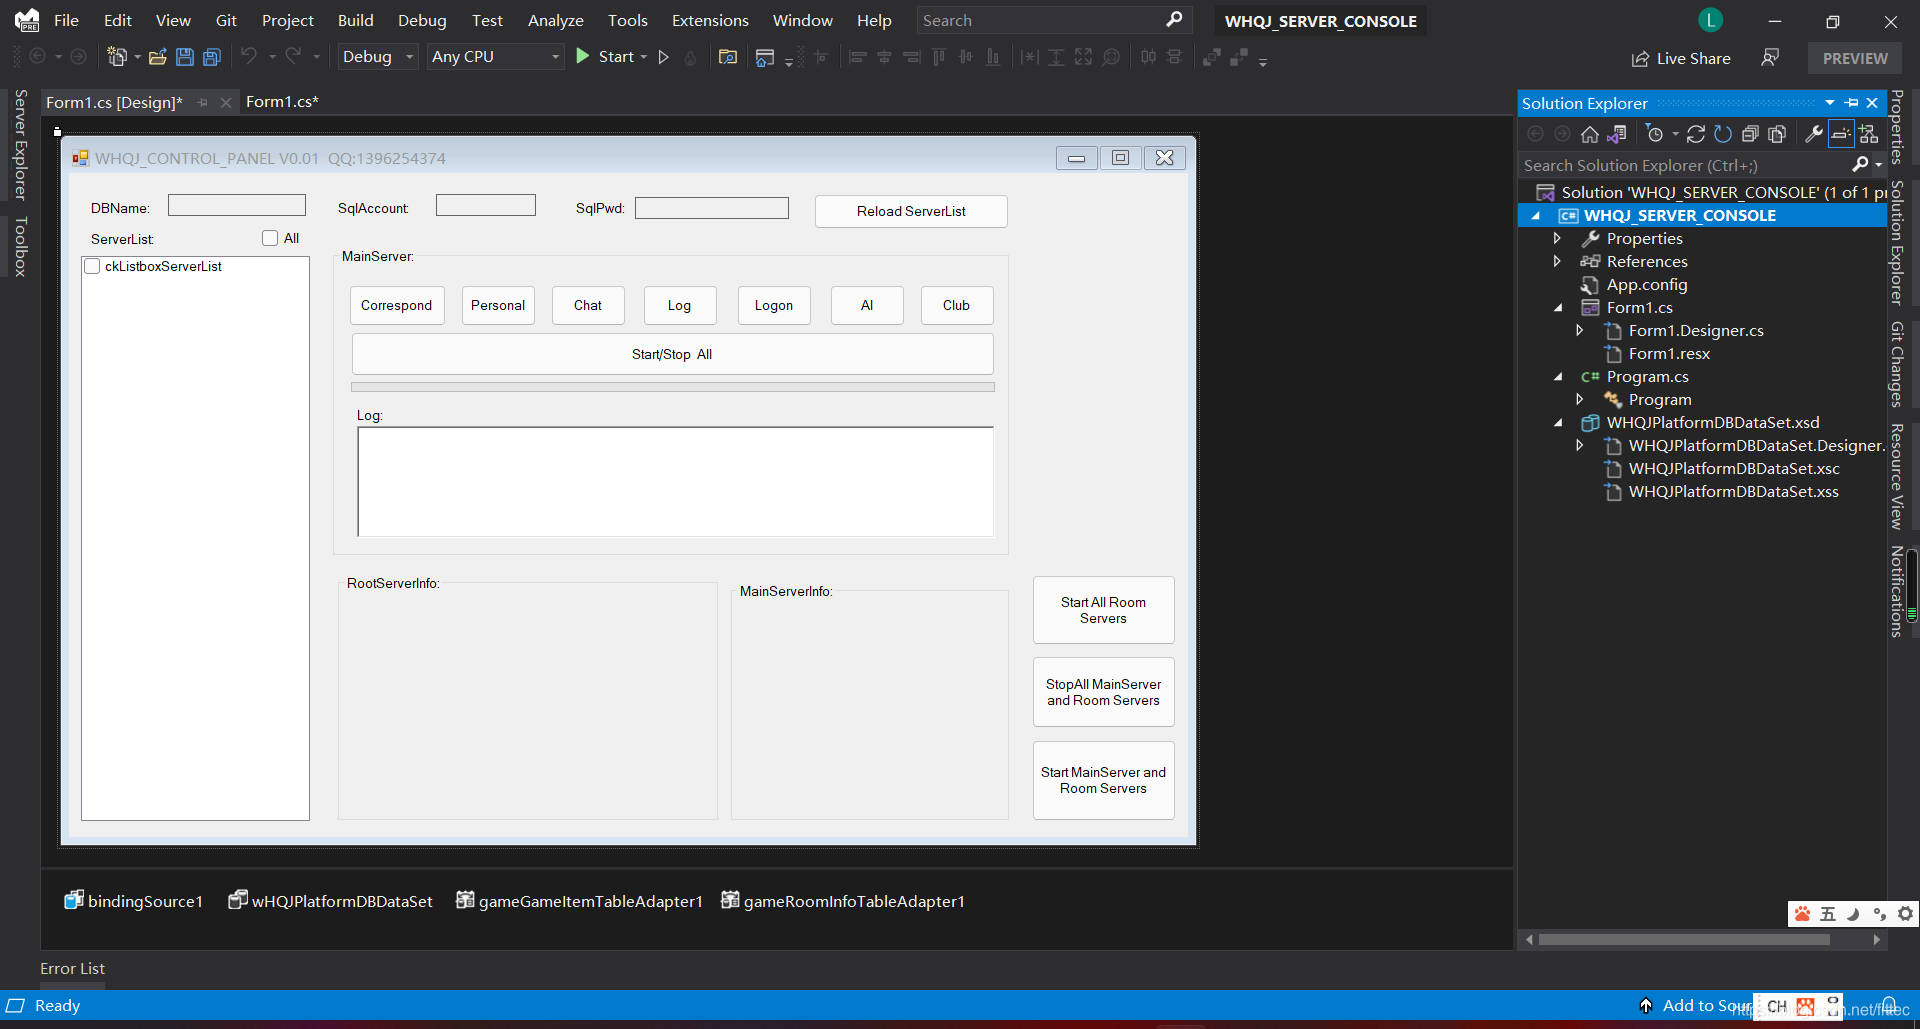This screenshot has width=1920, height=1029.
Task: Open the Git Changes side tab
Action: 1897,364
